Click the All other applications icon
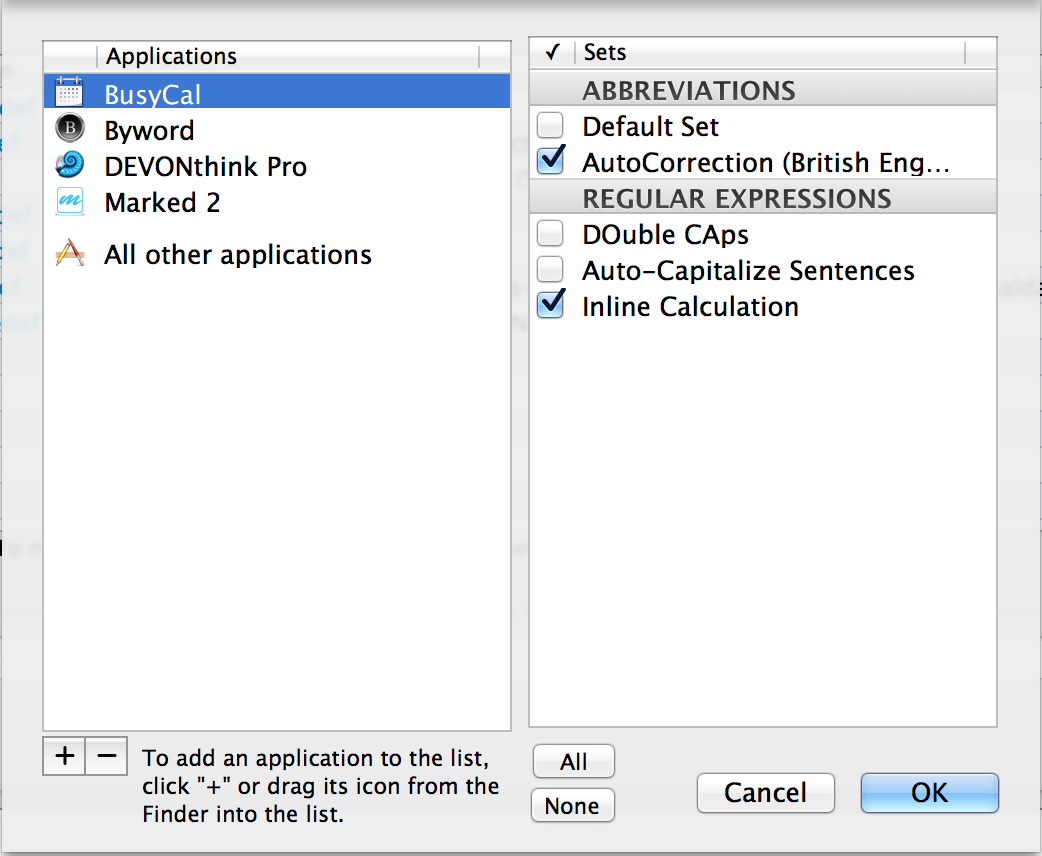Image resolution: width=1042 pixels, height=856 pixels. [70, 253]
